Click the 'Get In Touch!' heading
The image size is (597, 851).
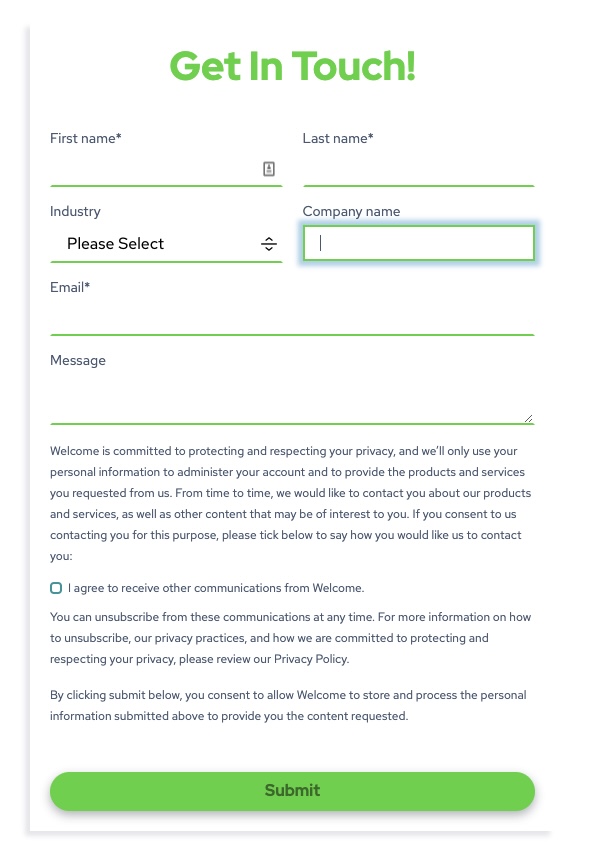click(x=293, y=66)
